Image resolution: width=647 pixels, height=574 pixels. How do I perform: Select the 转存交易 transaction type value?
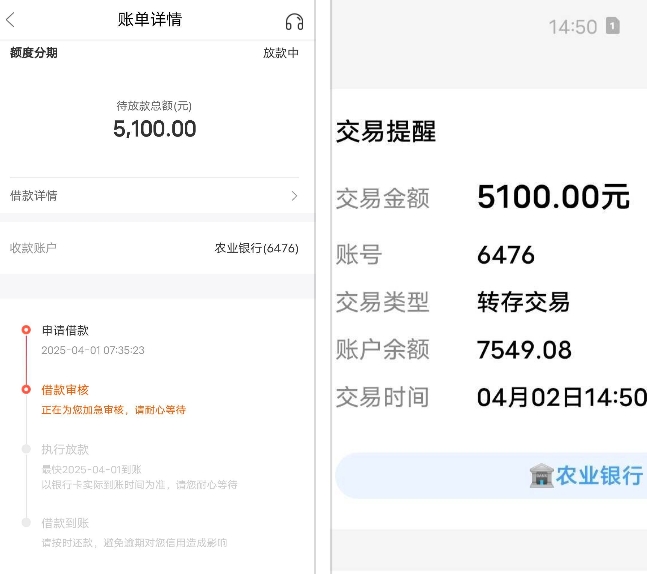point(523,302)
